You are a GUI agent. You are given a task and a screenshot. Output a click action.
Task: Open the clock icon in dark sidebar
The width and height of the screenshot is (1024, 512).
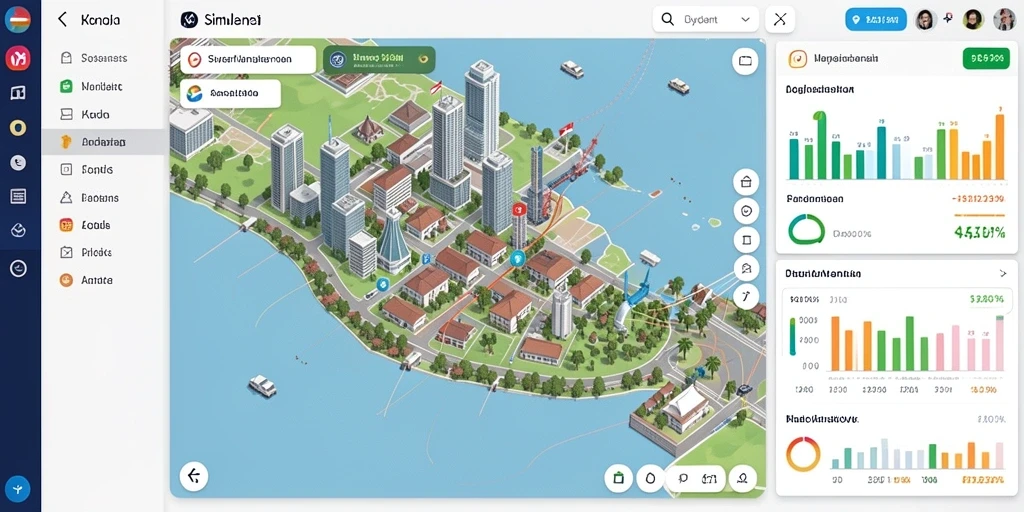click(18, 268)
